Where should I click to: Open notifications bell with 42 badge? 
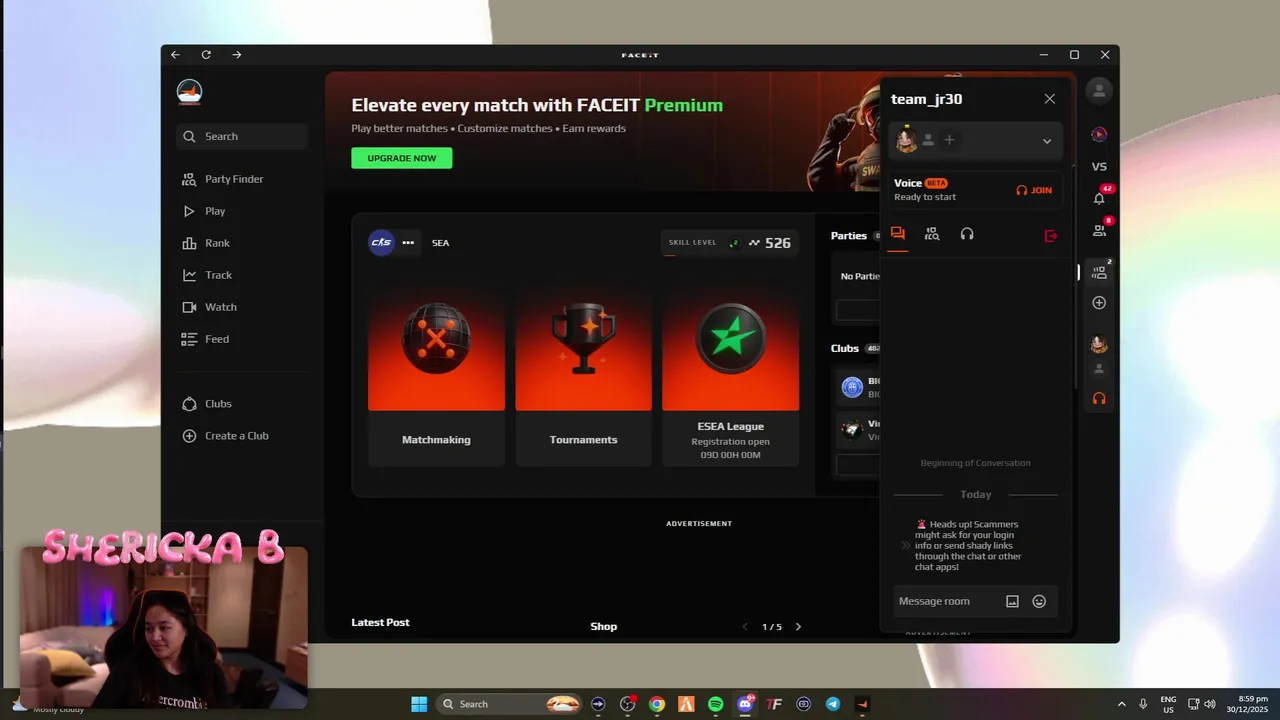pos(1099,197)
